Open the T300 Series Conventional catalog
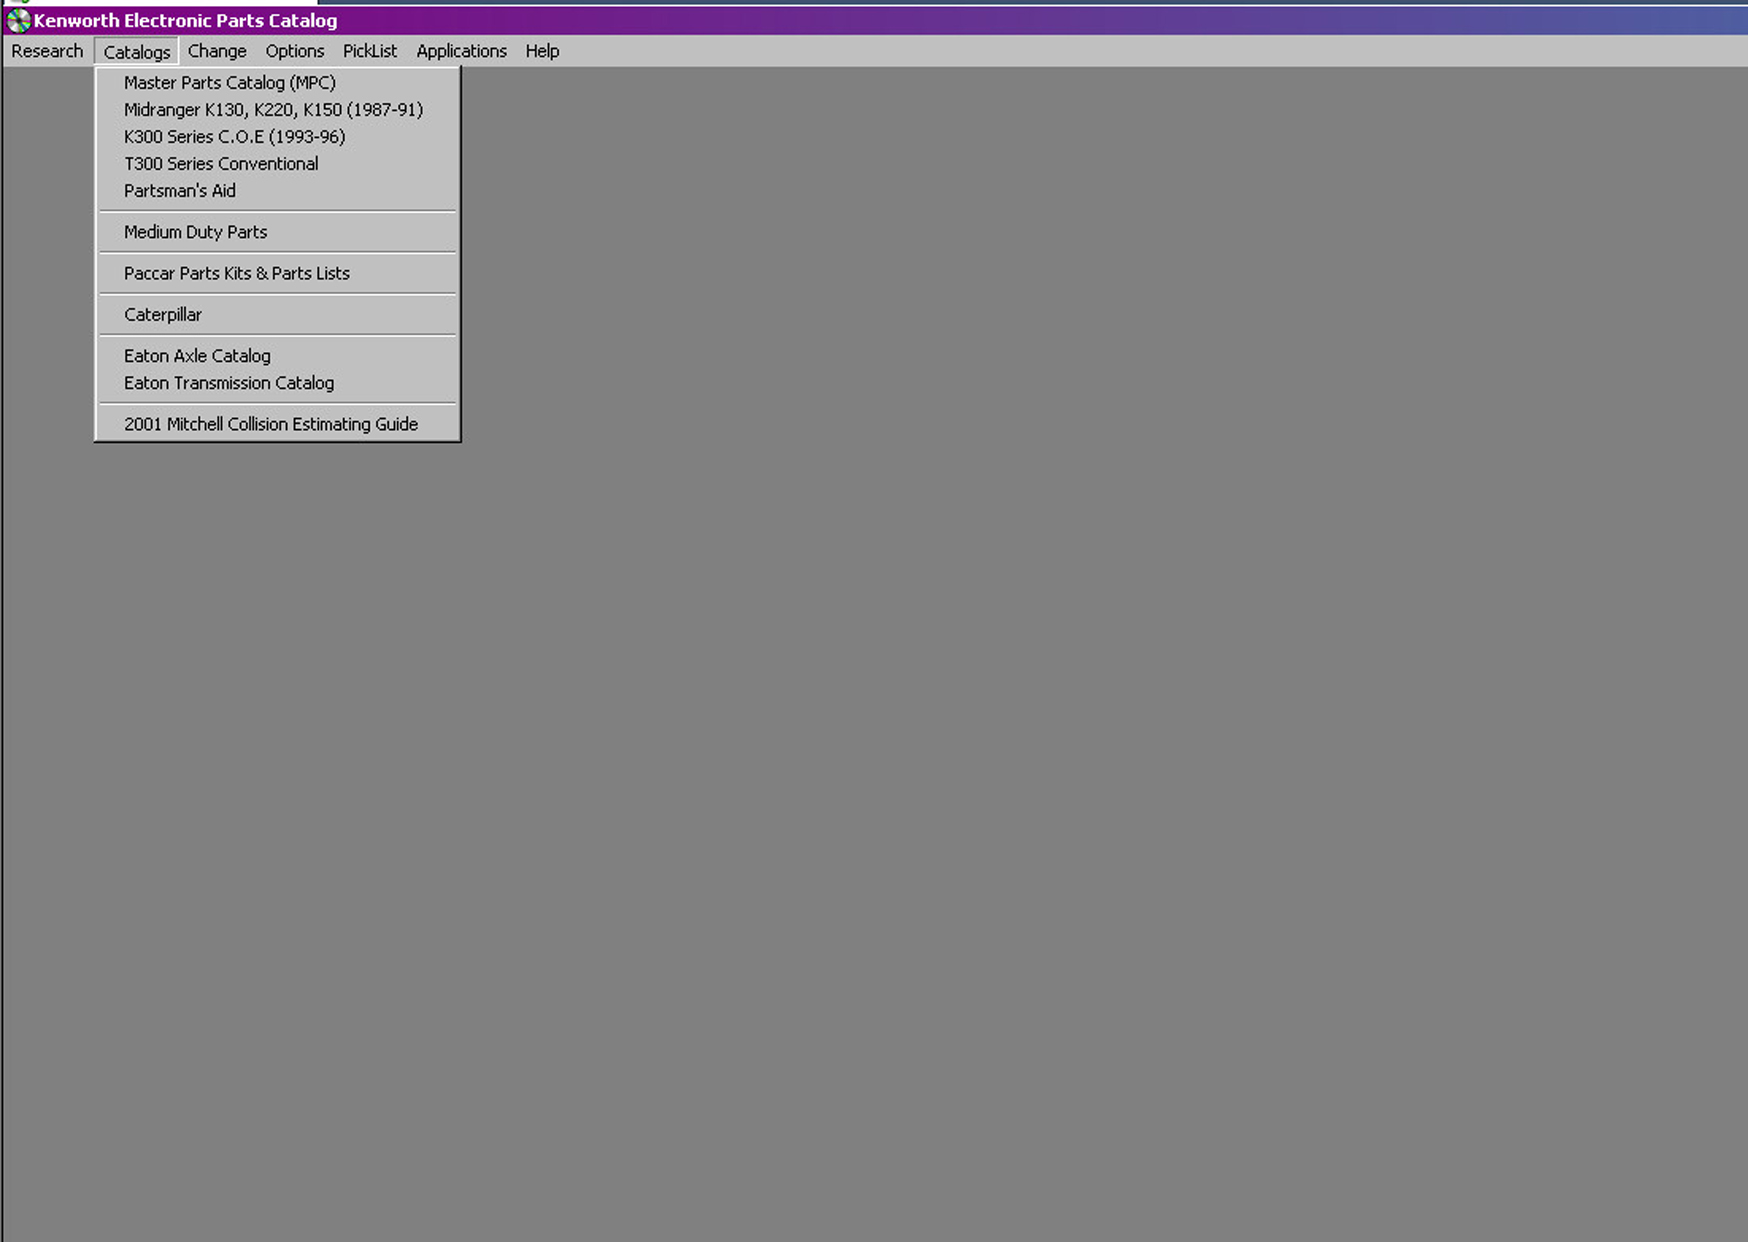 pos(221,164)
